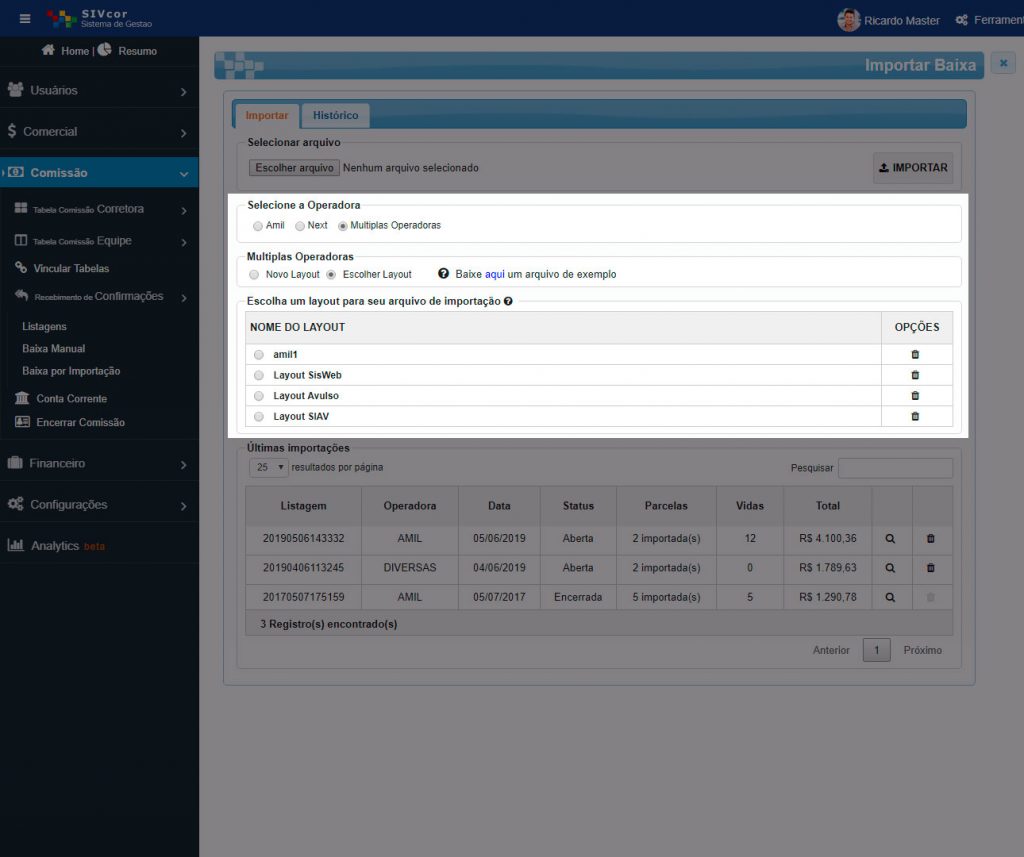Open the Ferramentas gears icon
This screenshot has width=1024, height=857.
tap(961, 20)
